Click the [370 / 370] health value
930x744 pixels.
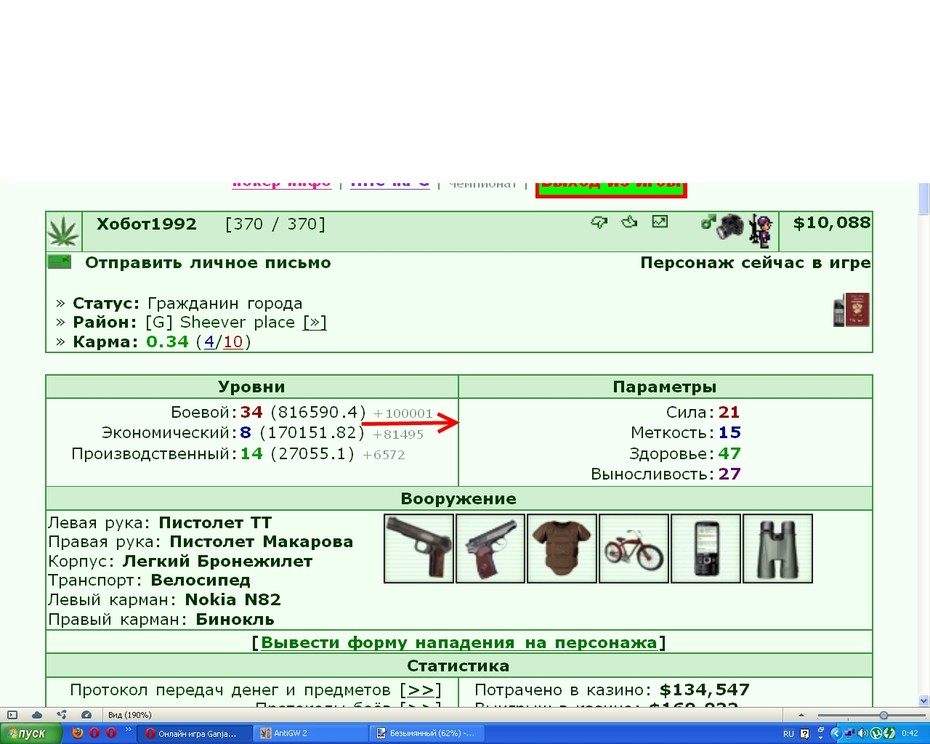pos(275,224)
